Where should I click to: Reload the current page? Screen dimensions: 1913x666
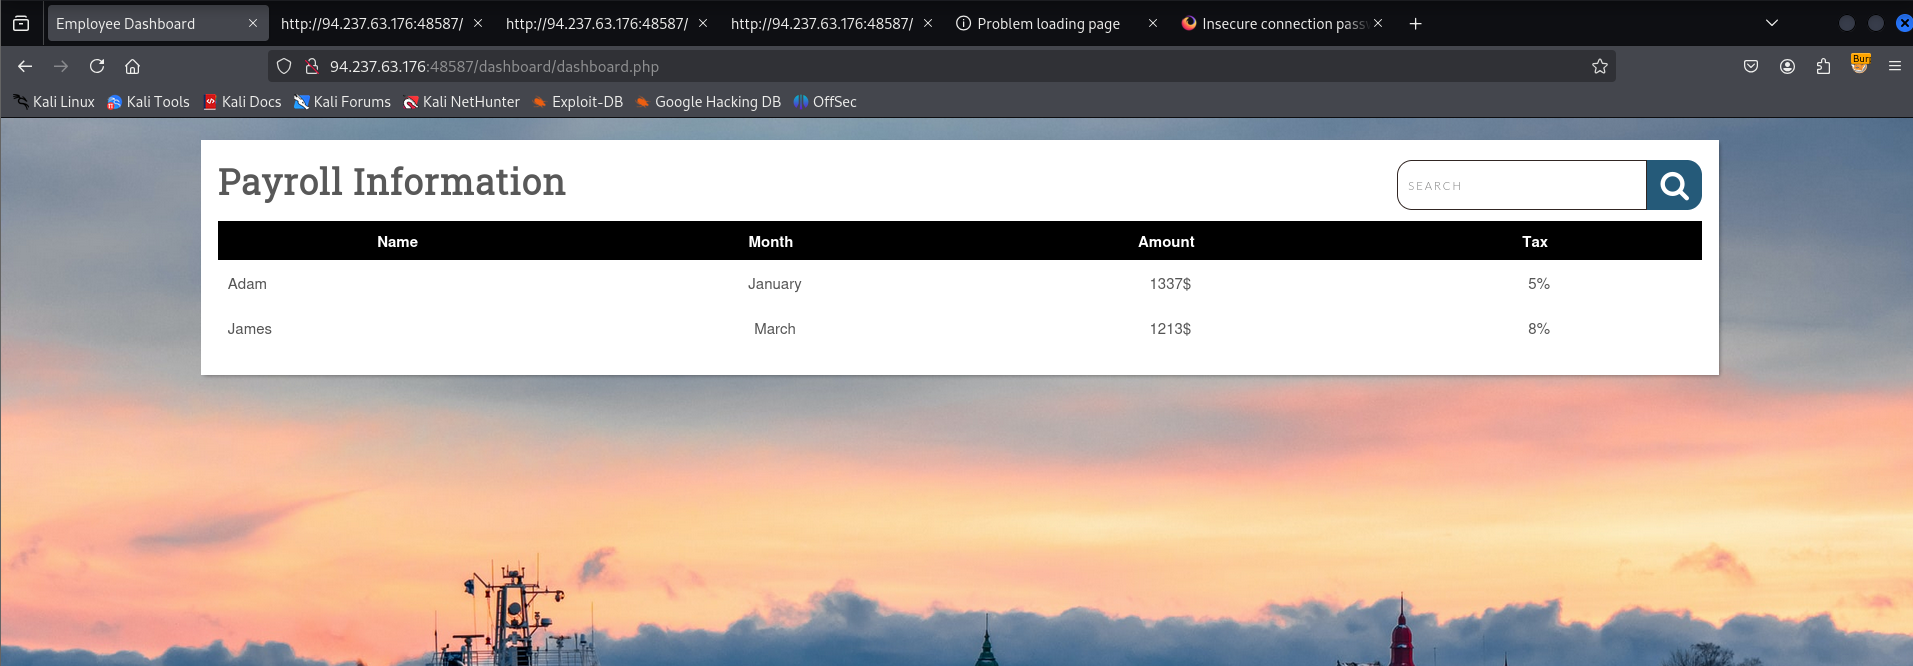(x=97, y=66)
